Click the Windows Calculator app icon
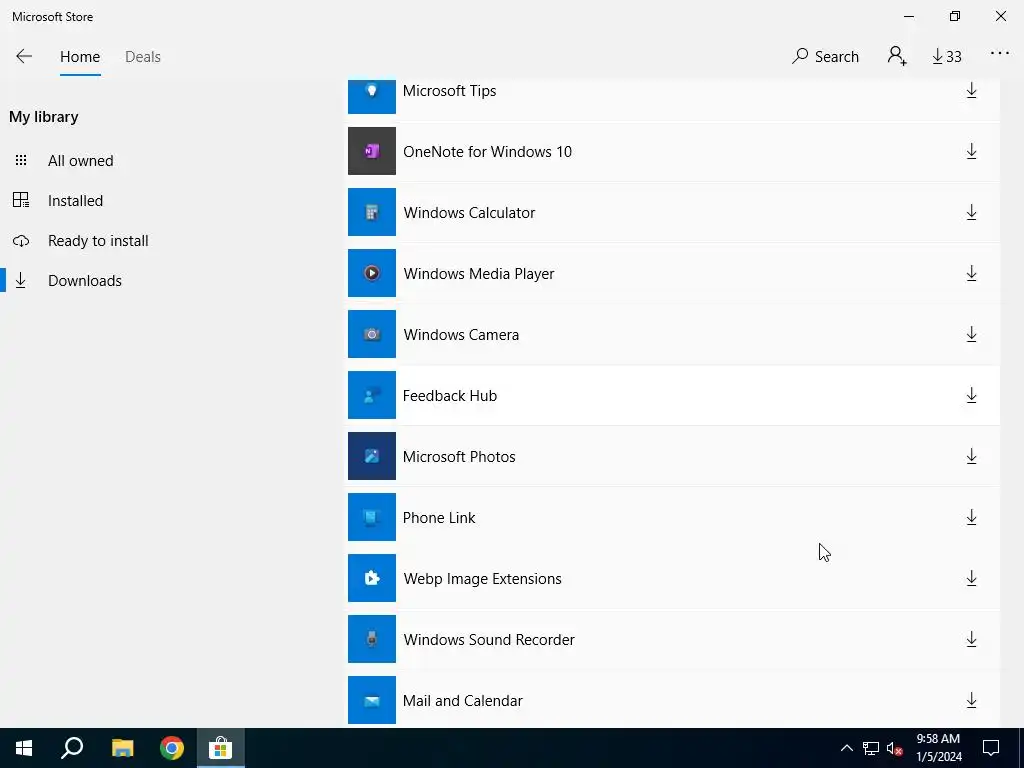This screenshot has width=1024, height=768. tap(372, 212)
